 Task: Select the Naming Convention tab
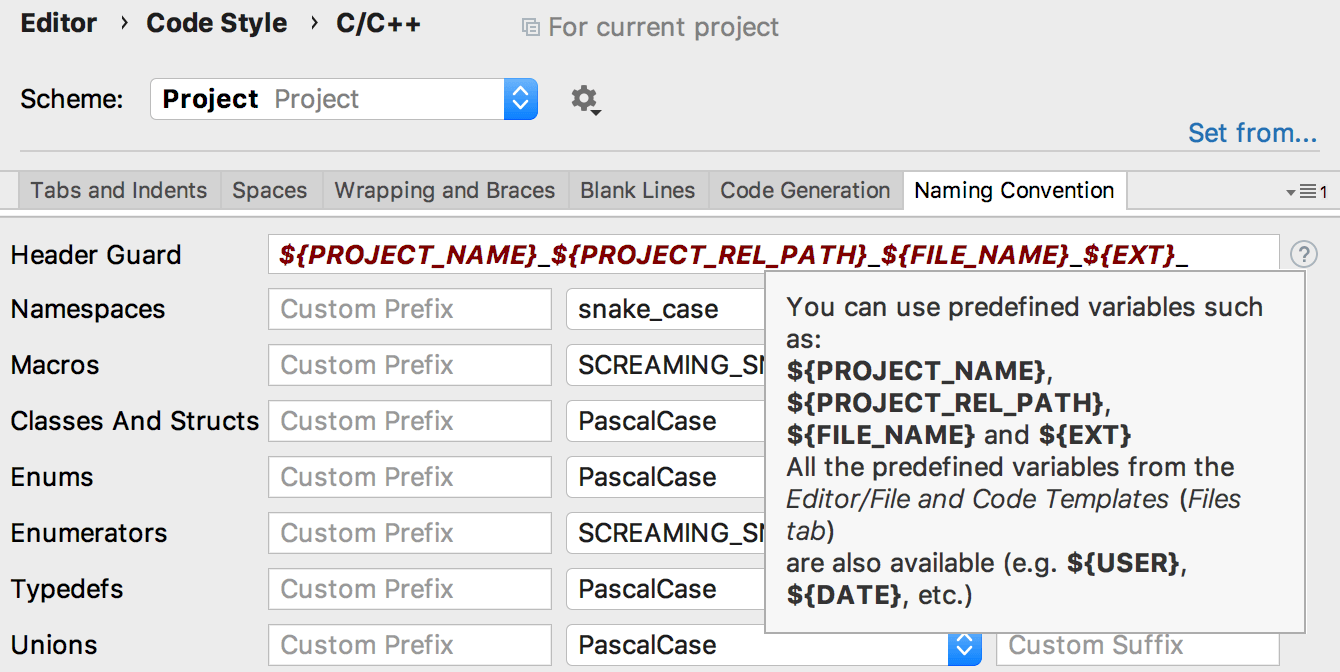(1014, 190)
